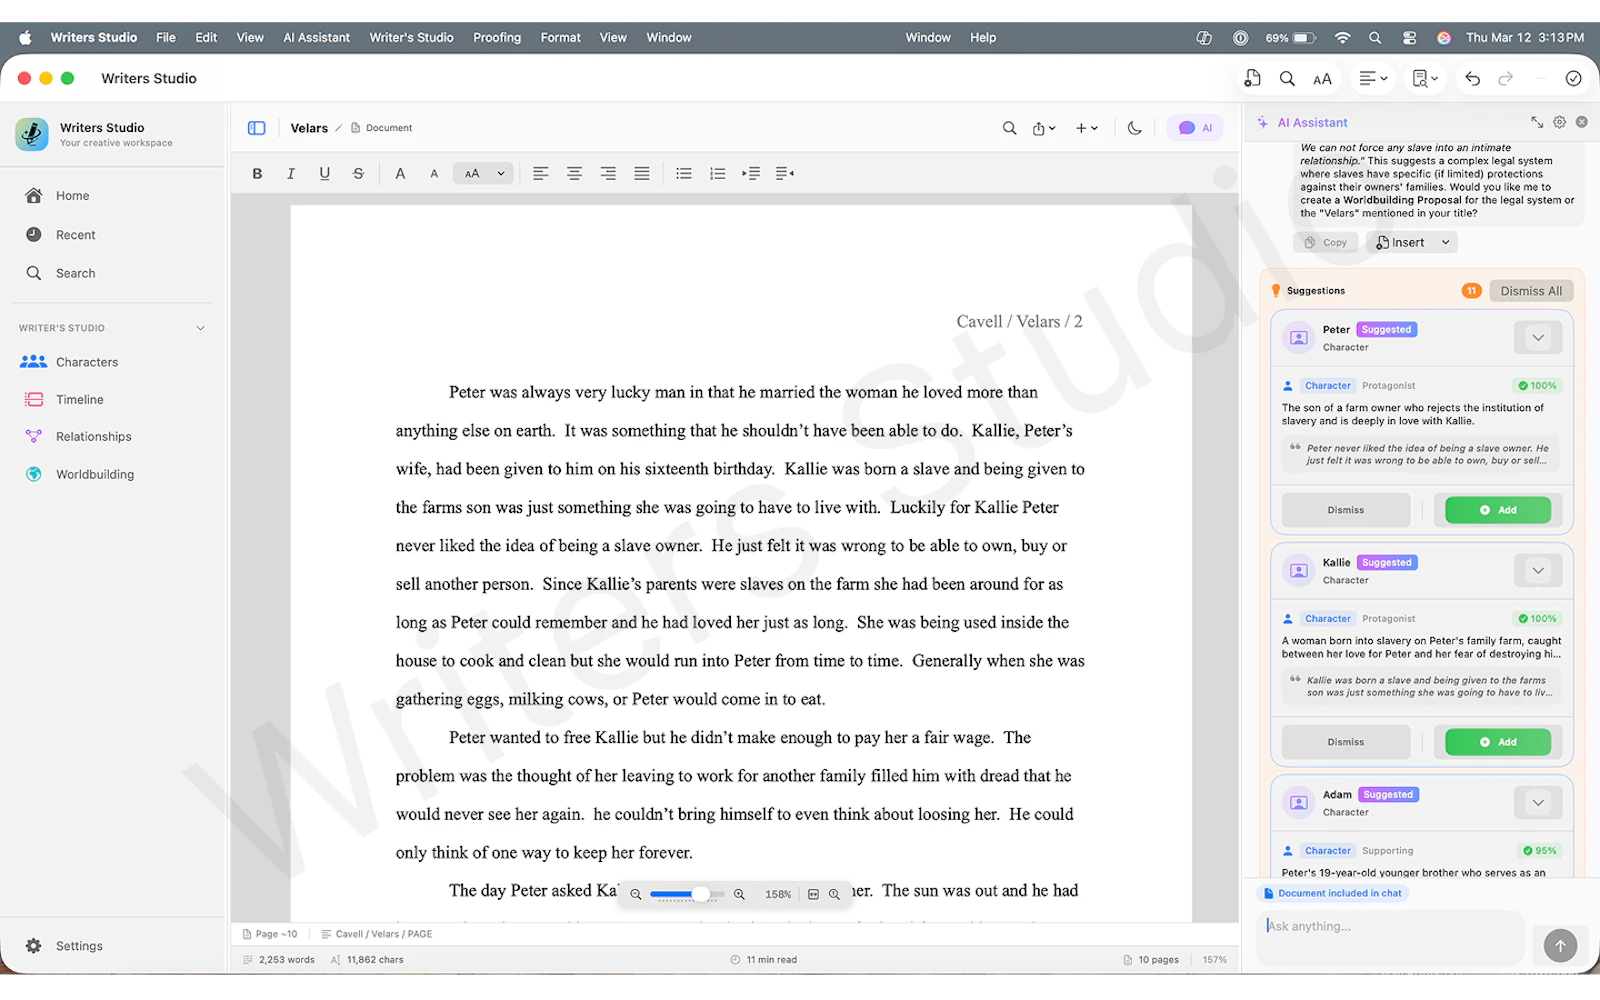This screenshot has height=1000, width=1600.
Task: Center align the text
Action: (574, 173)
